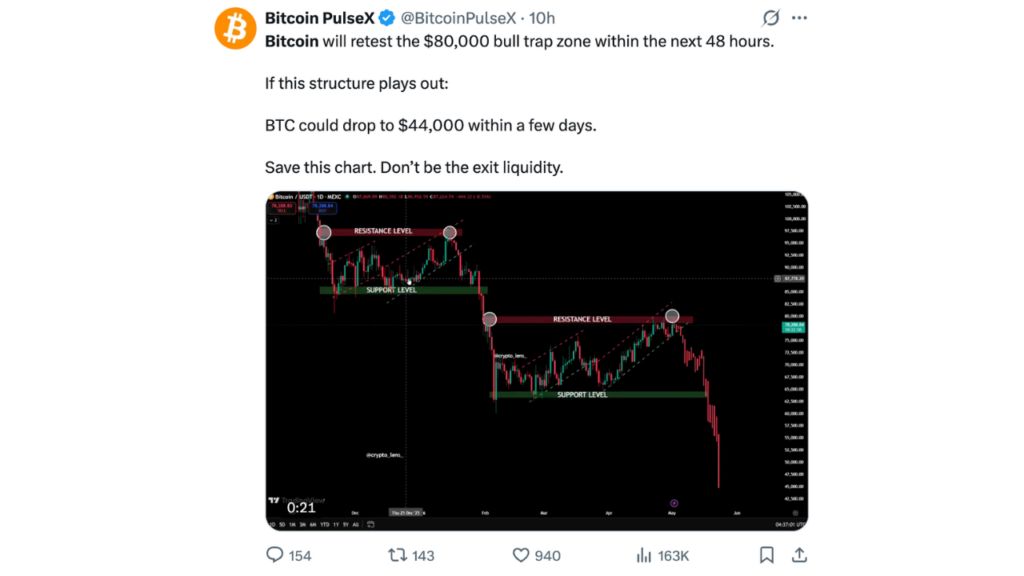Repost the tweet with 143 reposts
The height and width of the screenshot is (576, 1024).
[397, 555]
